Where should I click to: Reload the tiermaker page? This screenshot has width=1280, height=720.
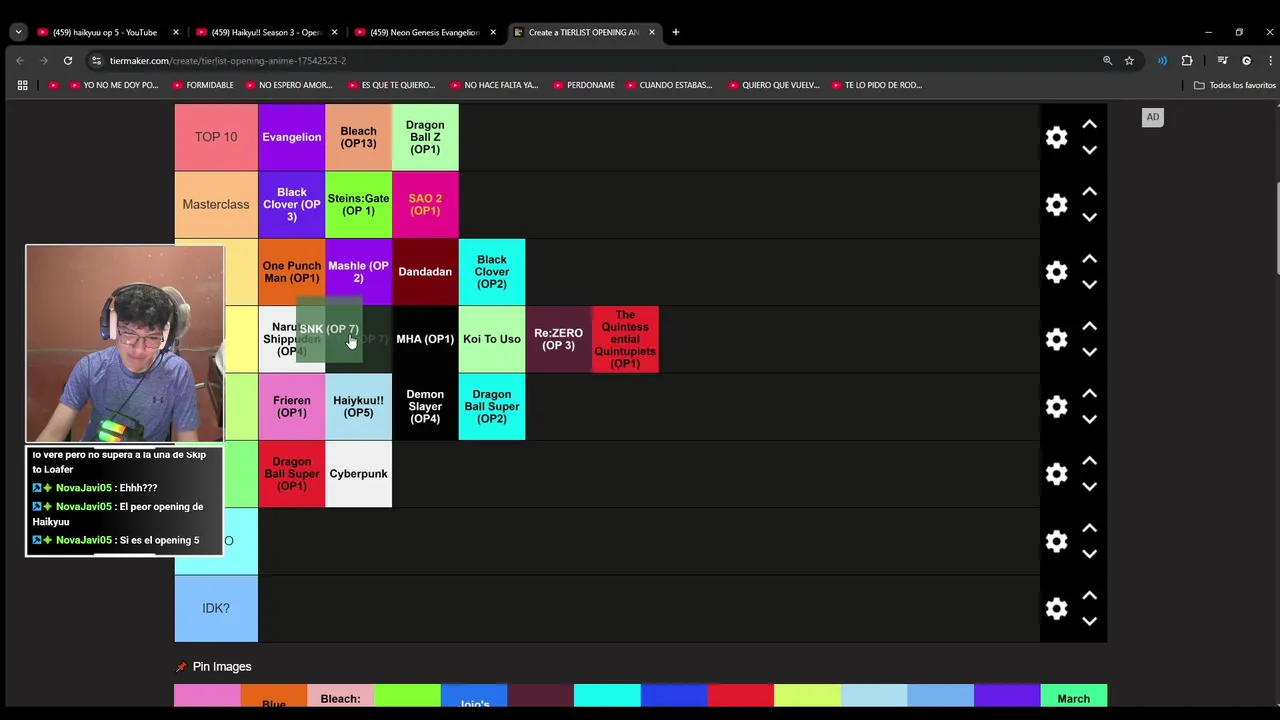pos(68,60)
